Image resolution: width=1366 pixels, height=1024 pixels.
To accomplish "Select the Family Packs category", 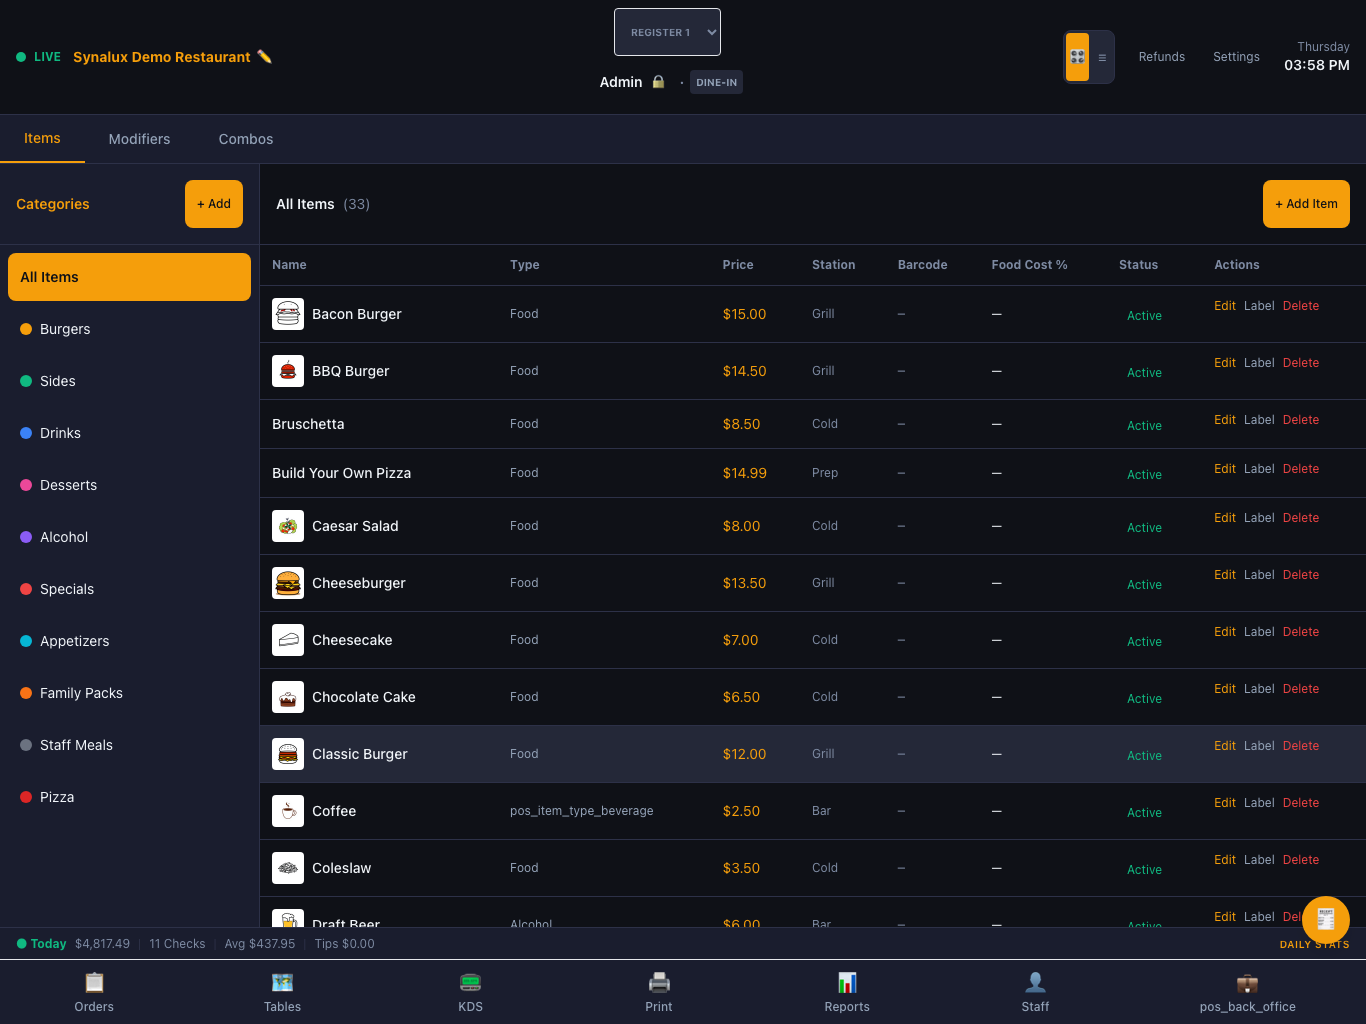I will pos(129,693).
